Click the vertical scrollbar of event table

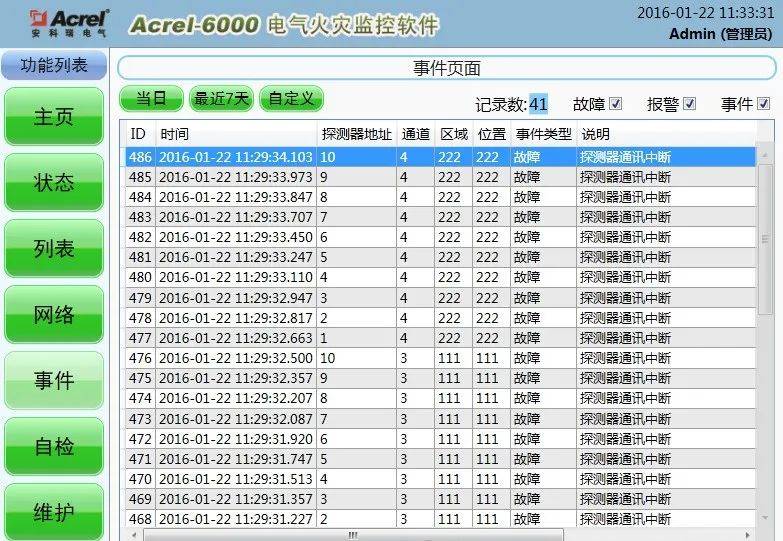(x=765, y=330)
